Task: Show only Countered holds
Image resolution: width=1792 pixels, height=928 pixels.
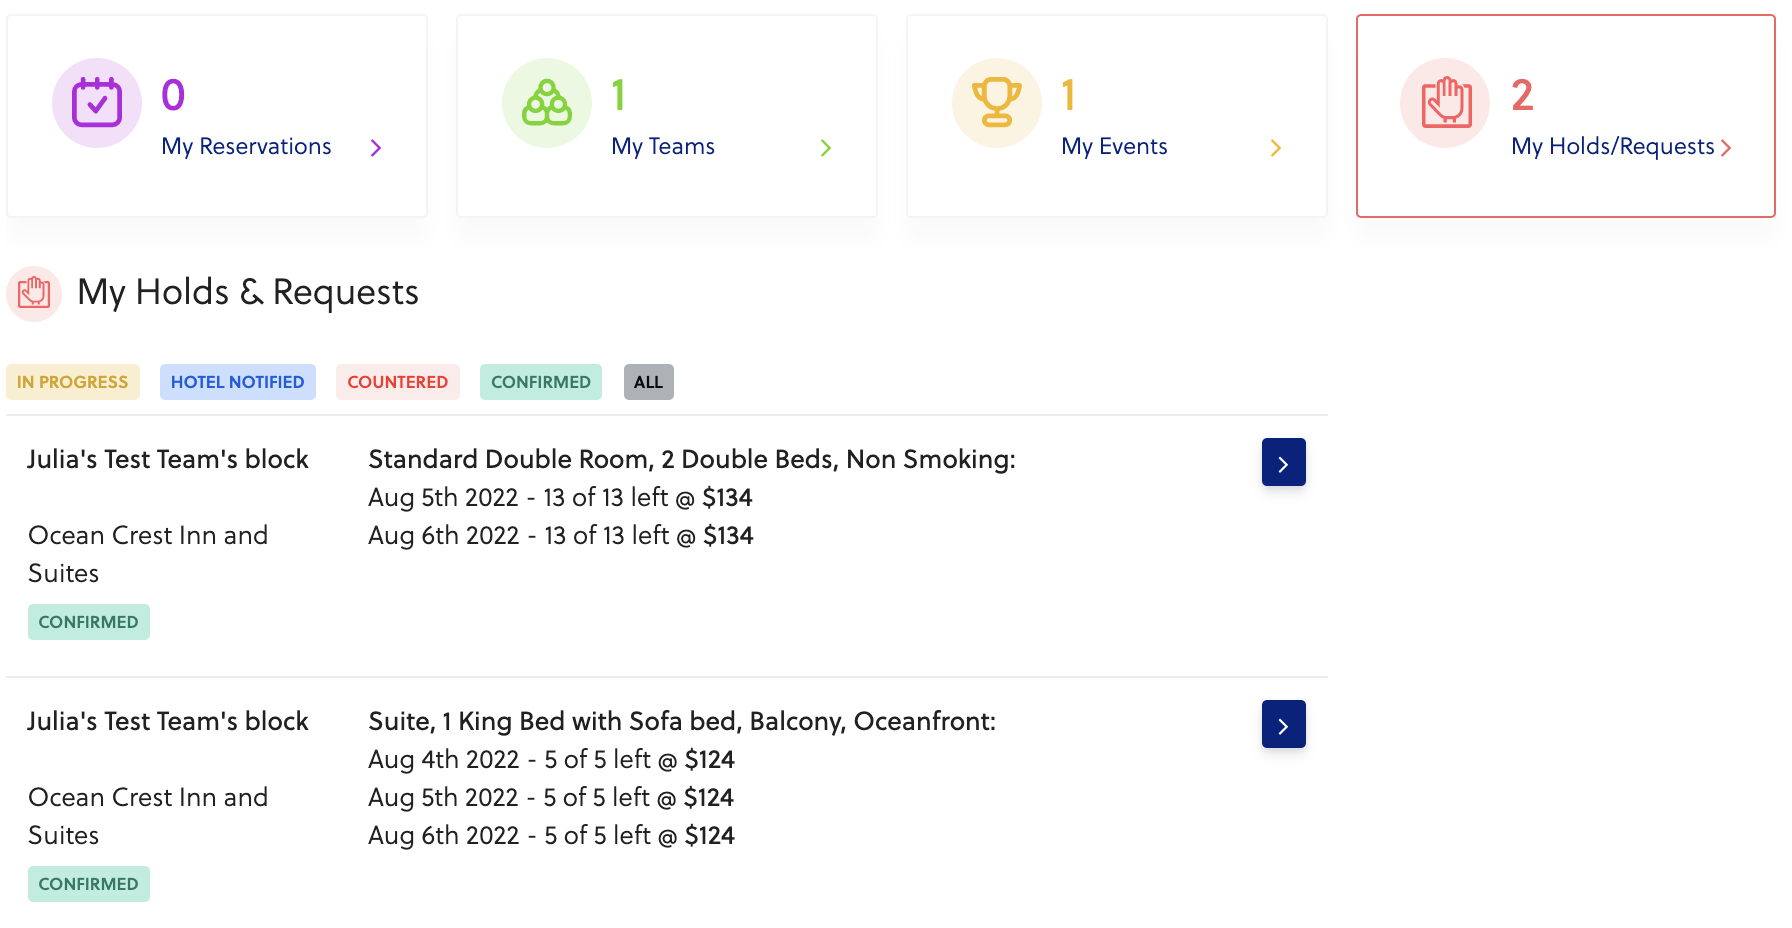Action: point(398,382)
